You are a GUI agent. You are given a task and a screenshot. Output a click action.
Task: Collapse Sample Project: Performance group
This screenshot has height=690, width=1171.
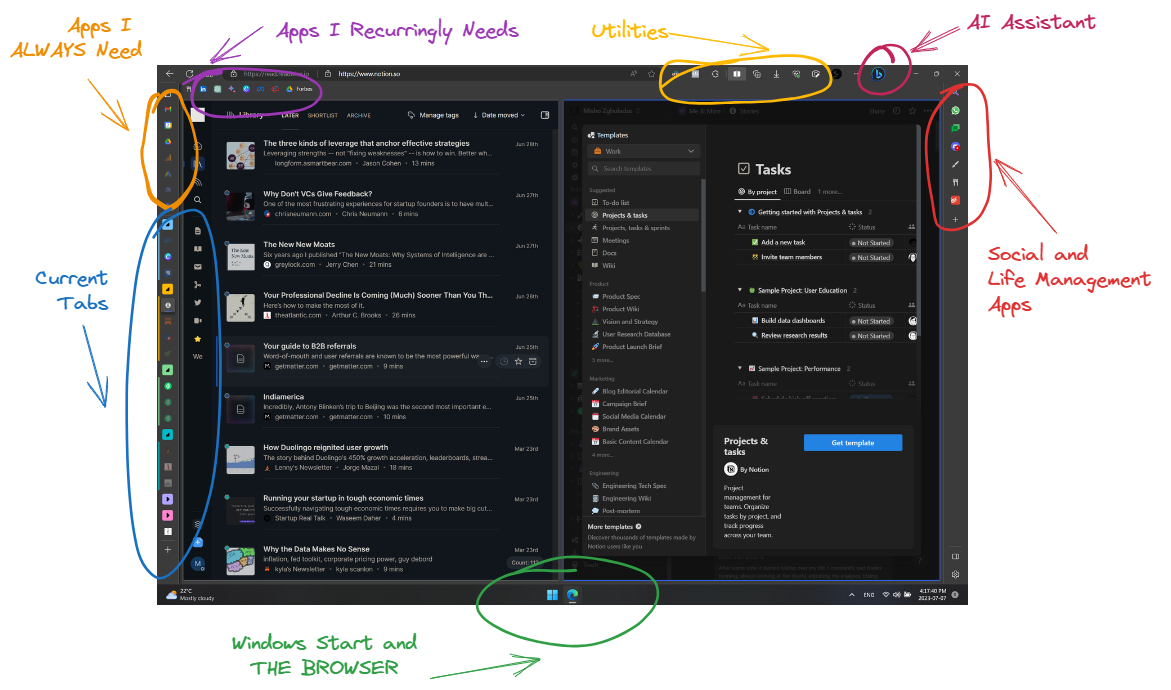pyautogui.click(x=740, y=369)
